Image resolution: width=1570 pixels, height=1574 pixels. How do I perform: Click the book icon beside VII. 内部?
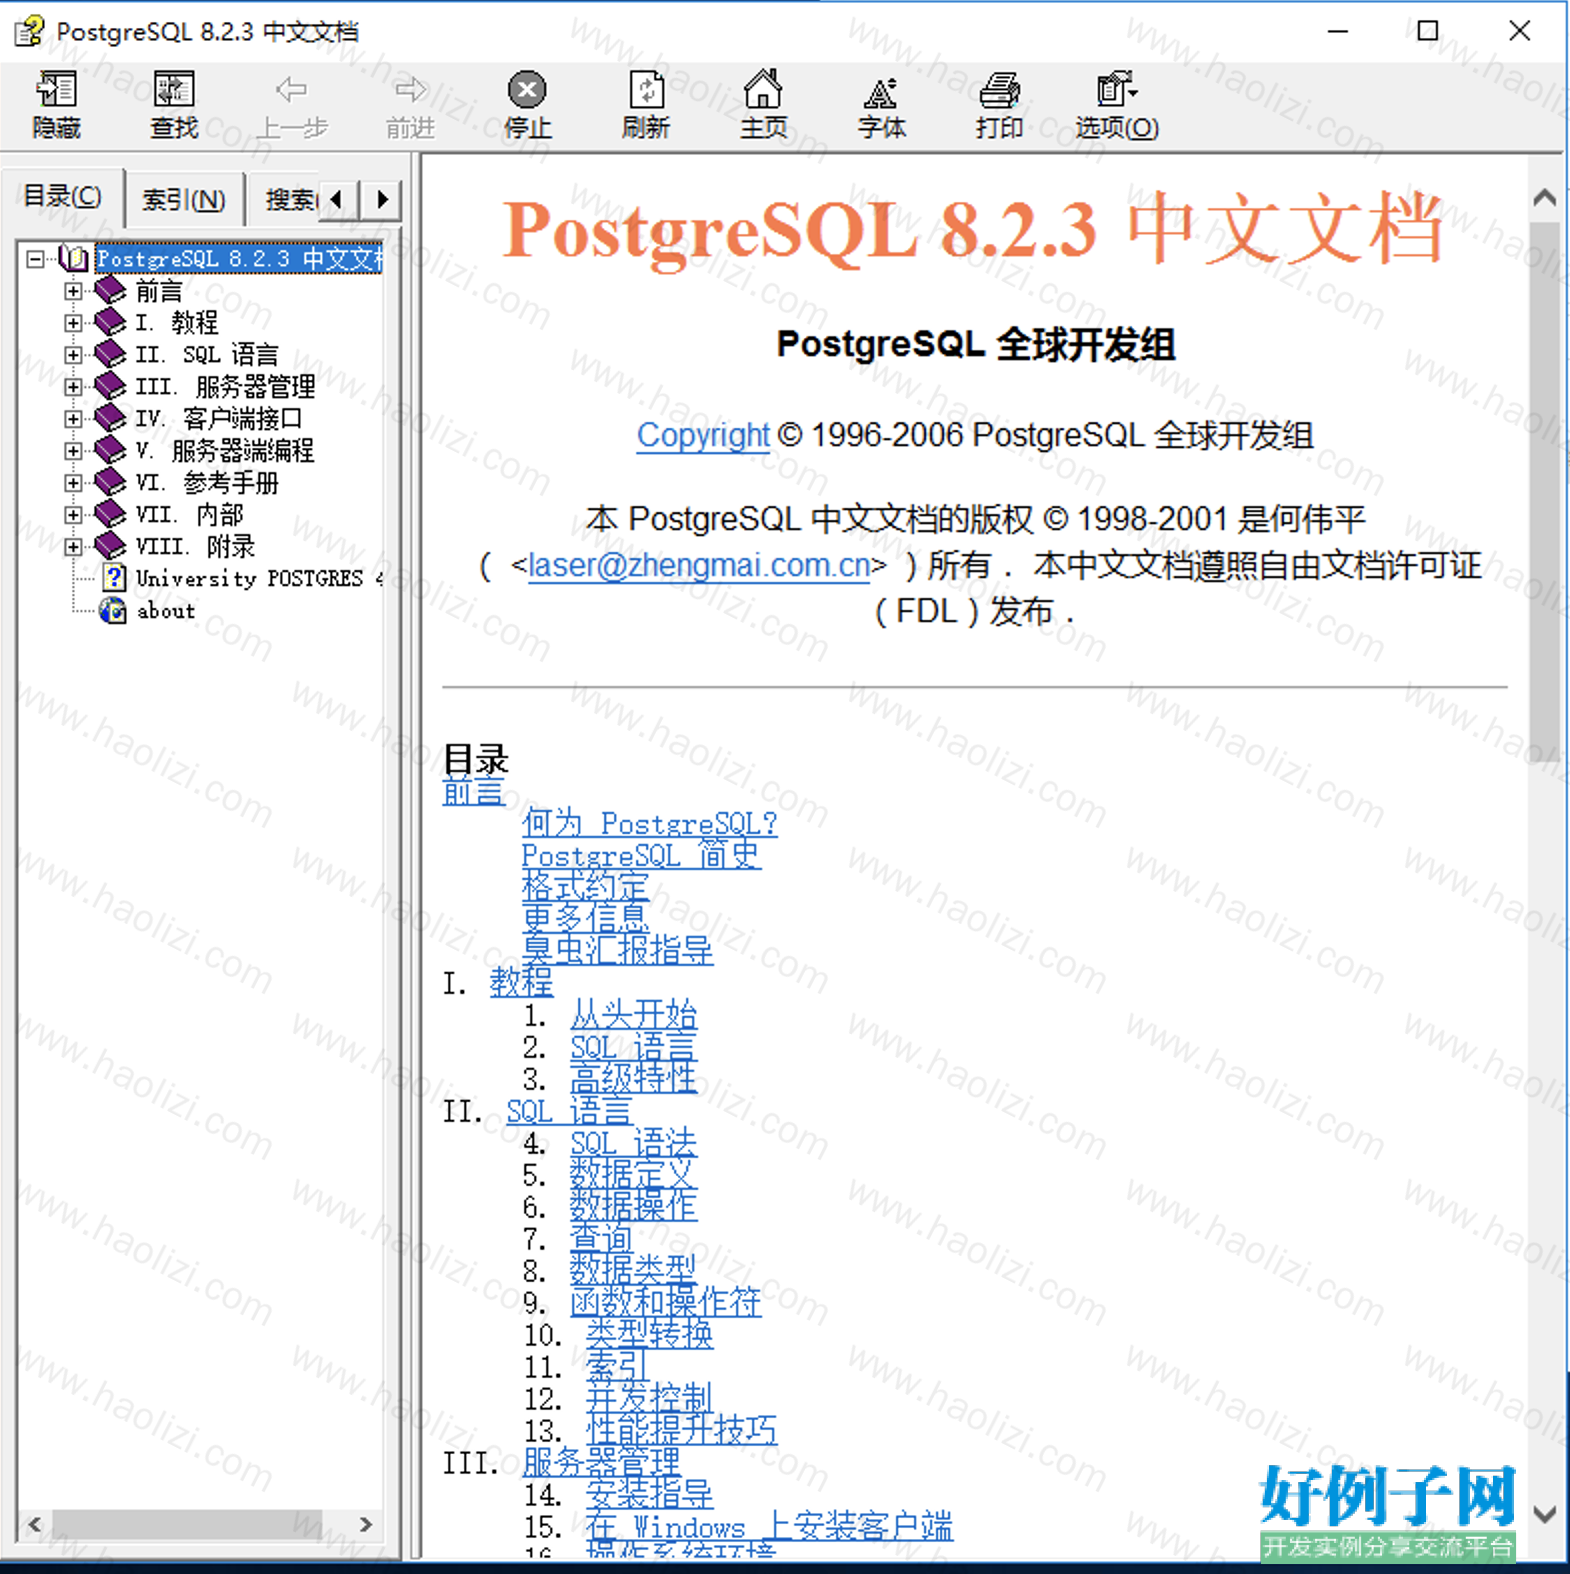[110, 514]
